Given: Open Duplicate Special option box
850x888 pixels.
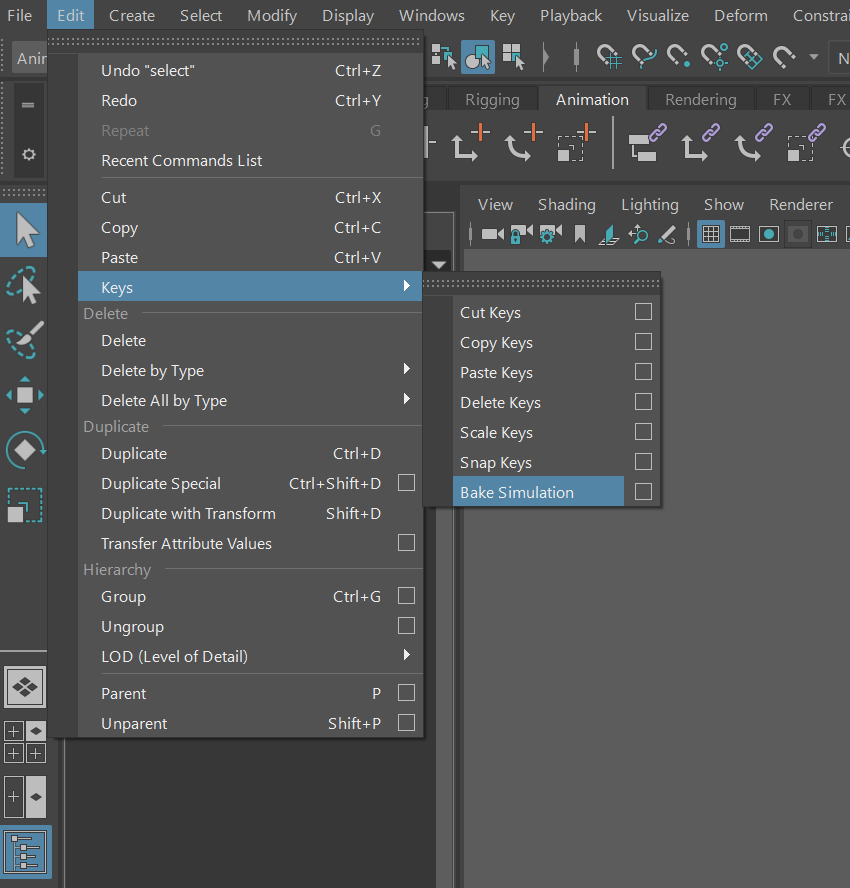Looking at the screenshot, I should point(406,483).
